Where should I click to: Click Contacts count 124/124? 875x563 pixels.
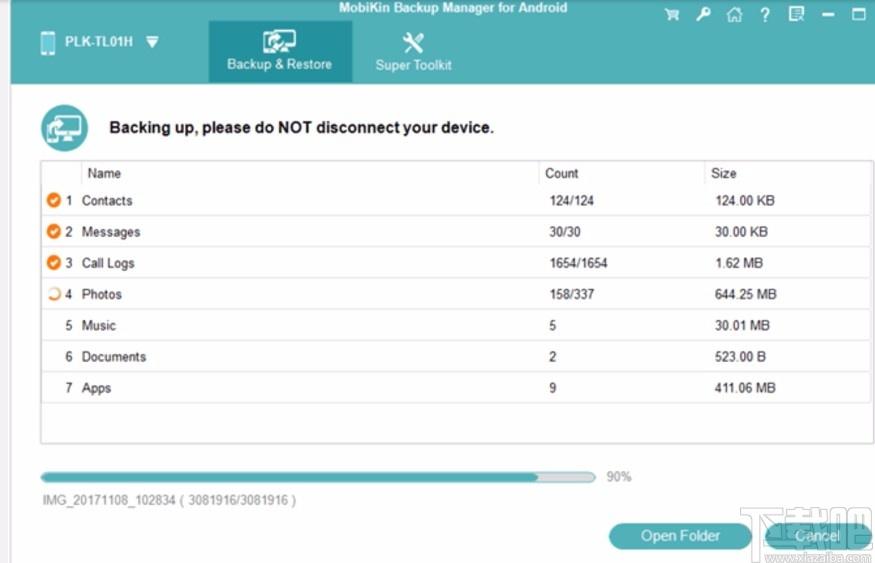pos(571,200)
